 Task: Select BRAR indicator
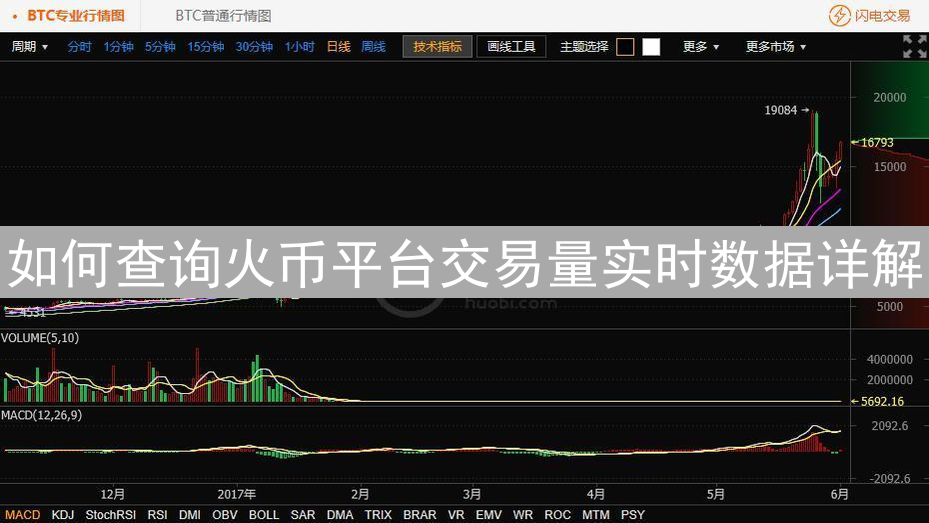[419, 515]
